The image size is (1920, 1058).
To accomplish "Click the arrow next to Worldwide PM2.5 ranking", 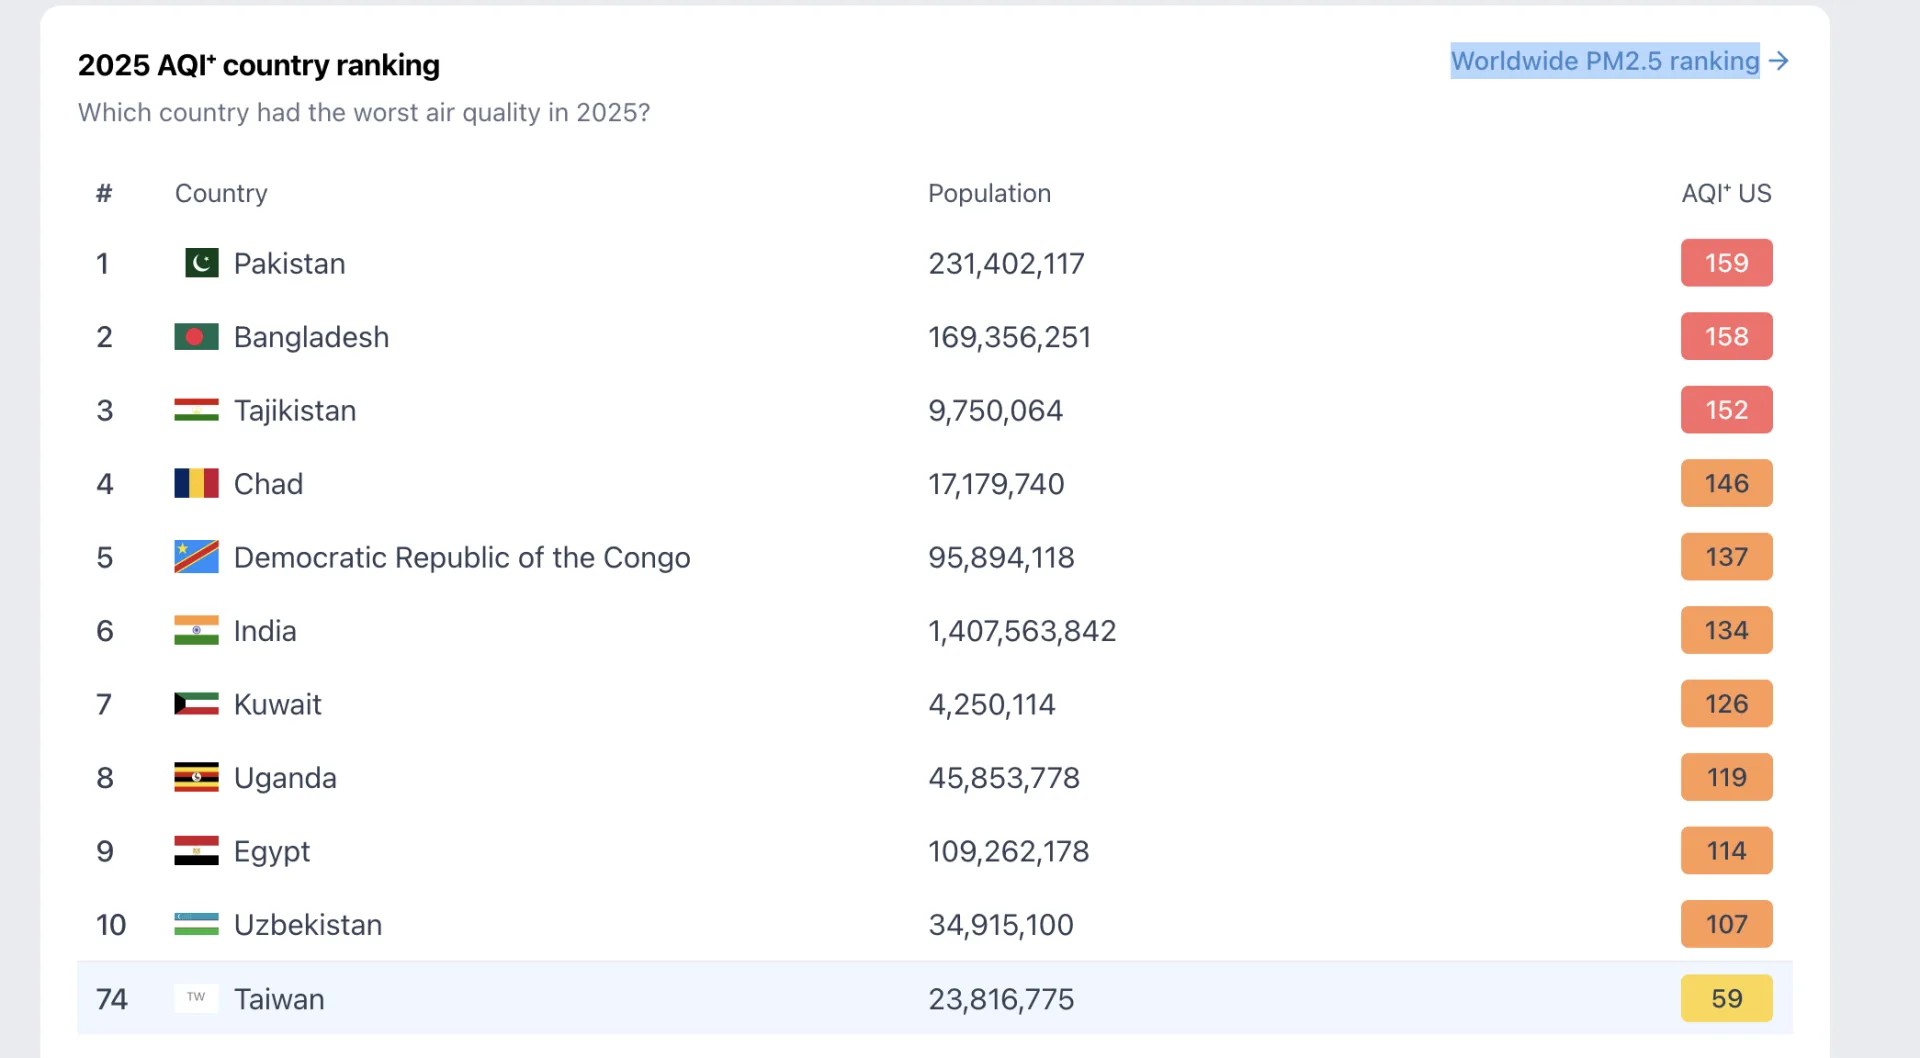I will [1778, 61].
